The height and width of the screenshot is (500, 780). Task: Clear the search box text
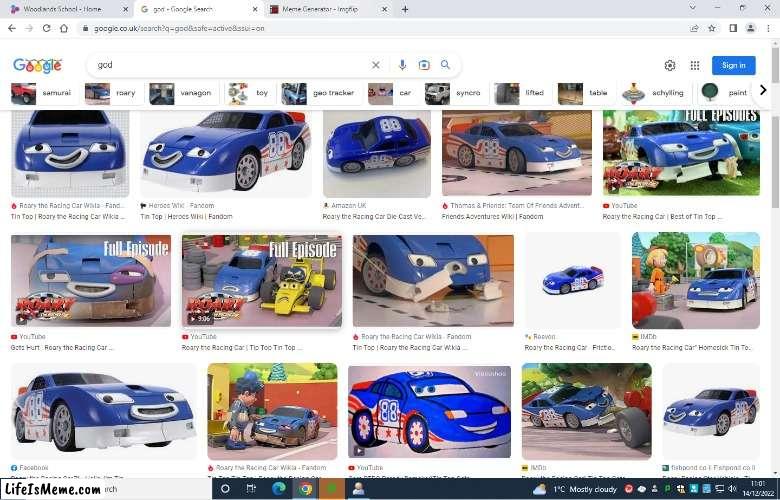pos(376,65)
